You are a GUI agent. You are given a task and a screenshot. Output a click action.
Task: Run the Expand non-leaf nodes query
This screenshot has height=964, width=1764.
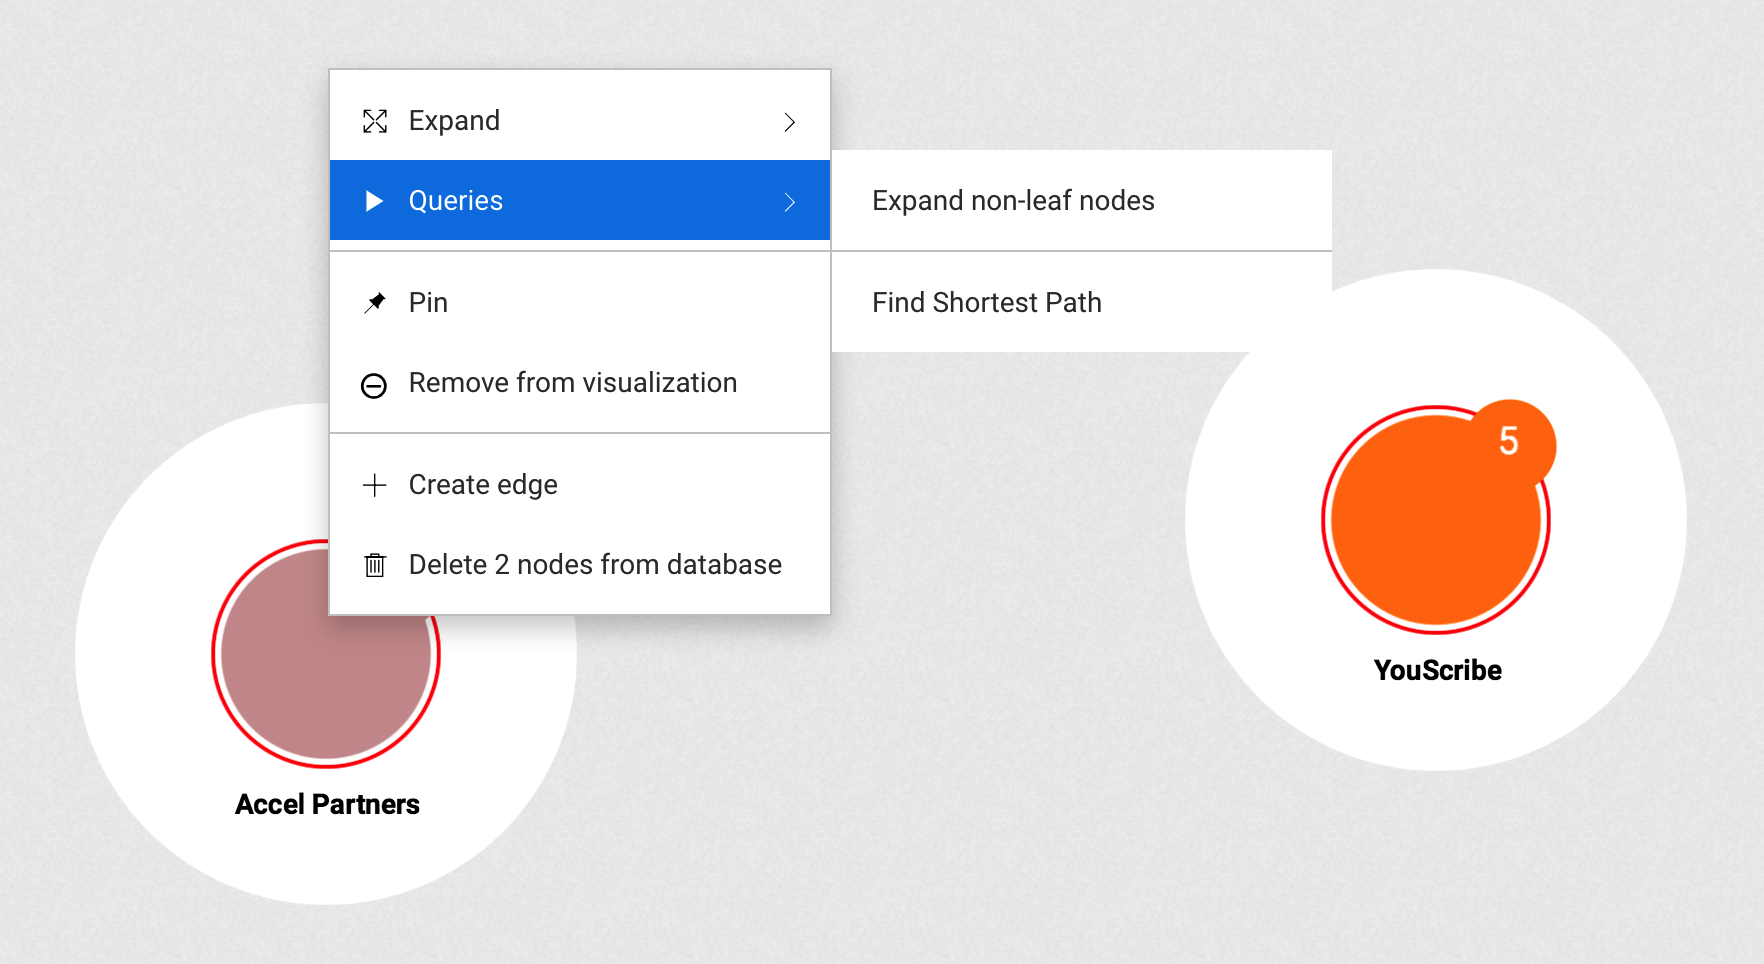(1082, 200)
